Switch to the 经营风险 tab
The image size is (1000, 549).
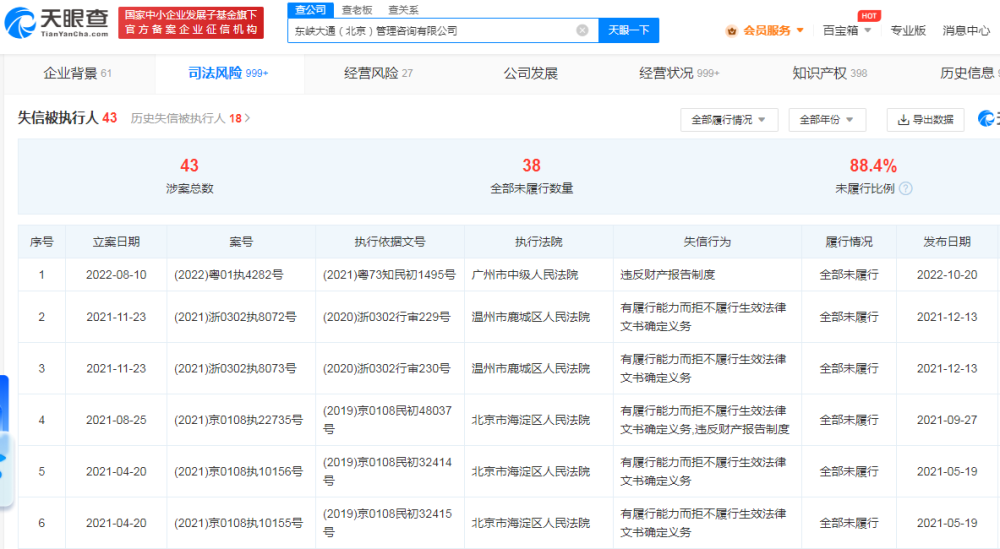(x=378, y=73)
